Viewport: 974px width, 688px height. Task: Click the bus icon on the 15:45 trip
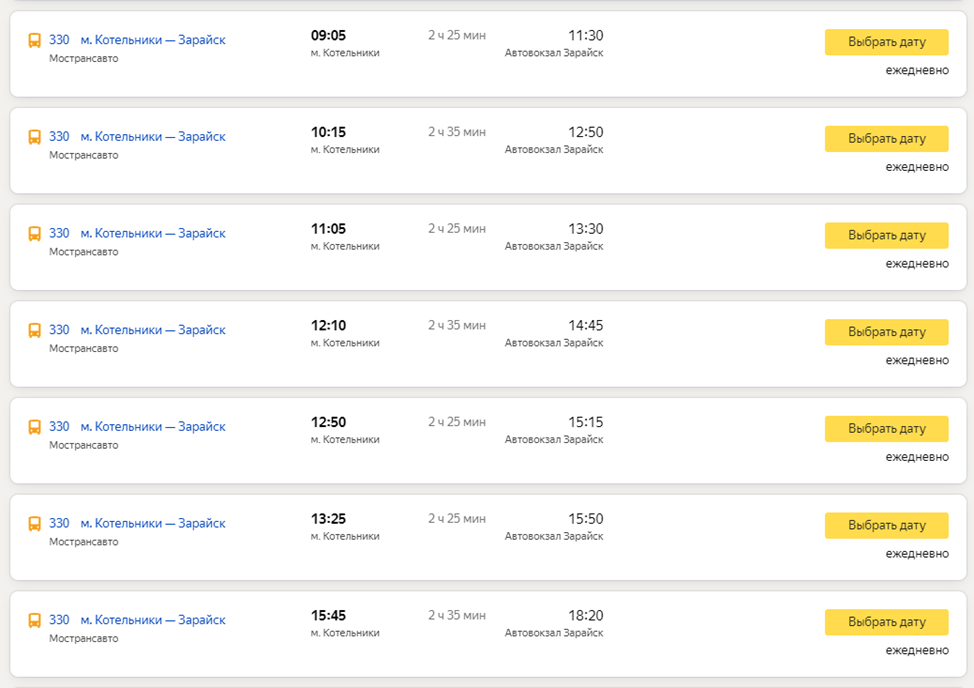[35, 621]
